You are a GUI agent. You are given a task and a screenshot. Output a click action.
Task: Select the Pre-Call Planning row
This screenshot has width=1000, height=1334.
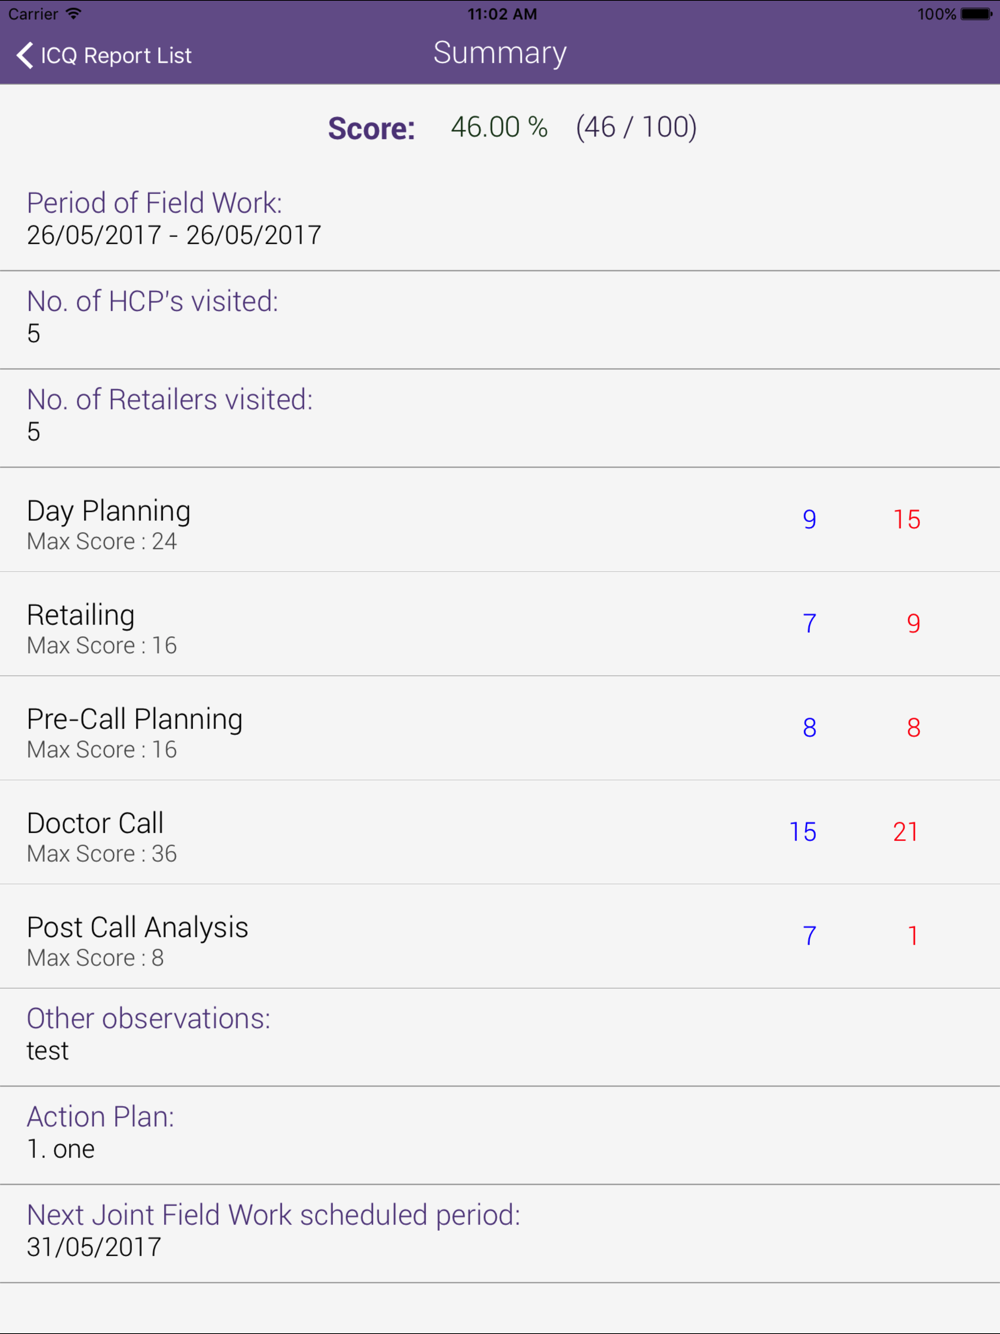(x=500, y=728)
